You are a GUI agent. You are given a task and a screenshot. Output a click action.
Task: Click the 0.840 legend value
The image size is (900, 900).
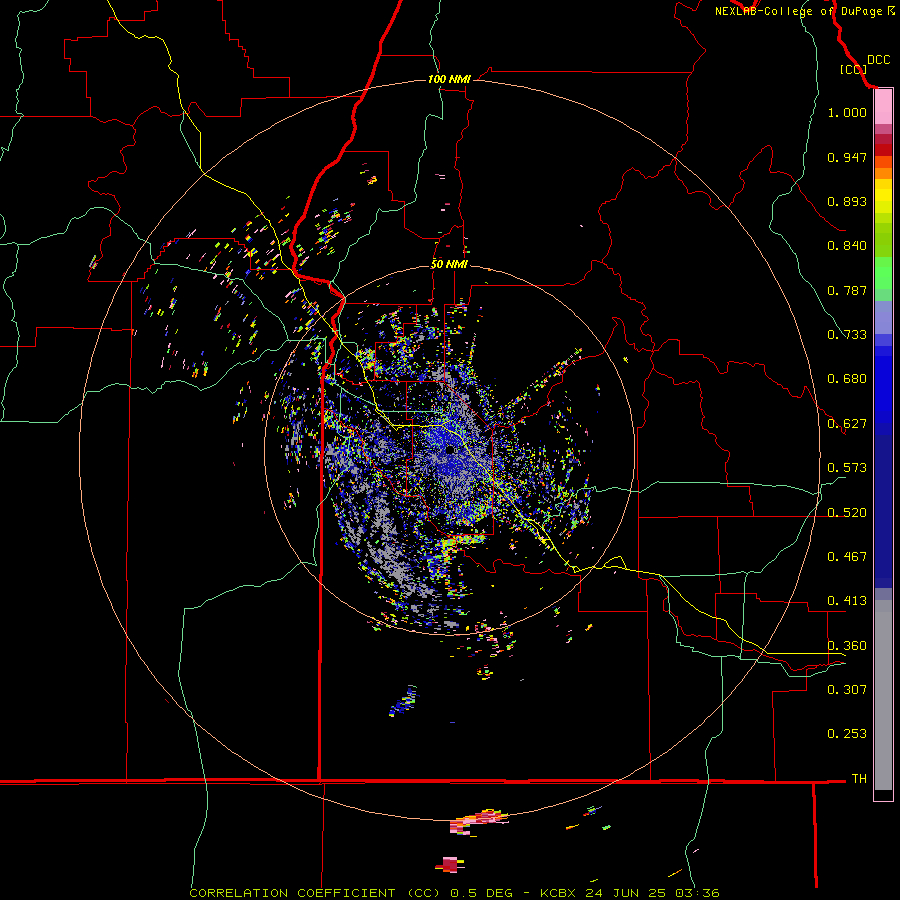click(x=847, y=246)
